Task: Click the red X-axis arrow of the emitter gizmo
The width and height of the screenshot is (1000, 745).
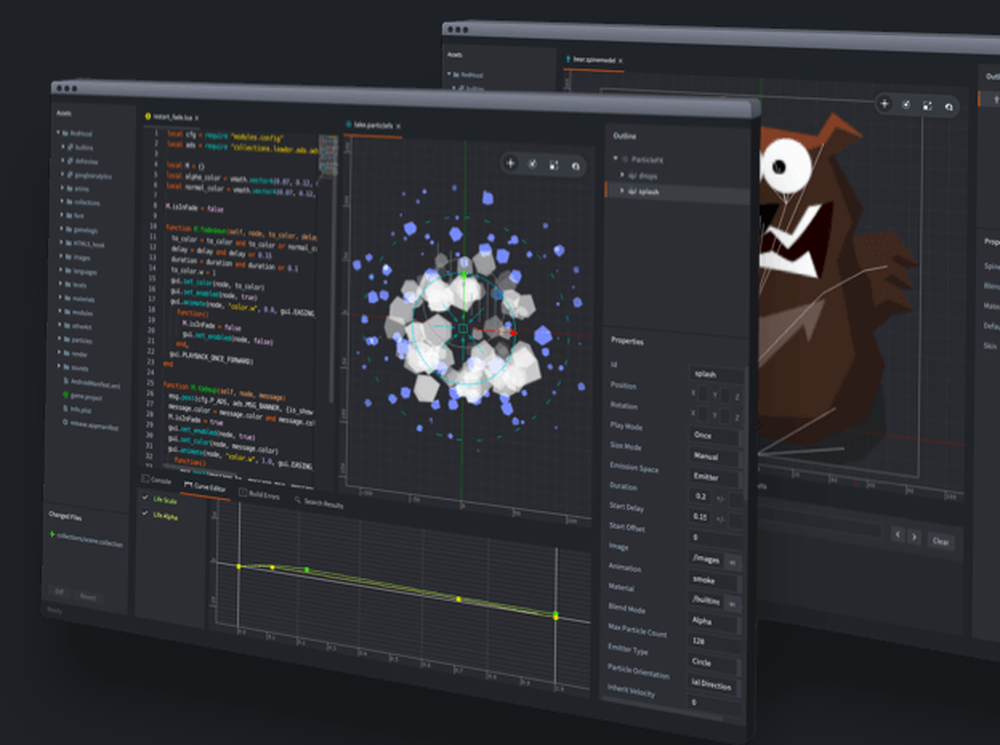Action: [513, 332]
